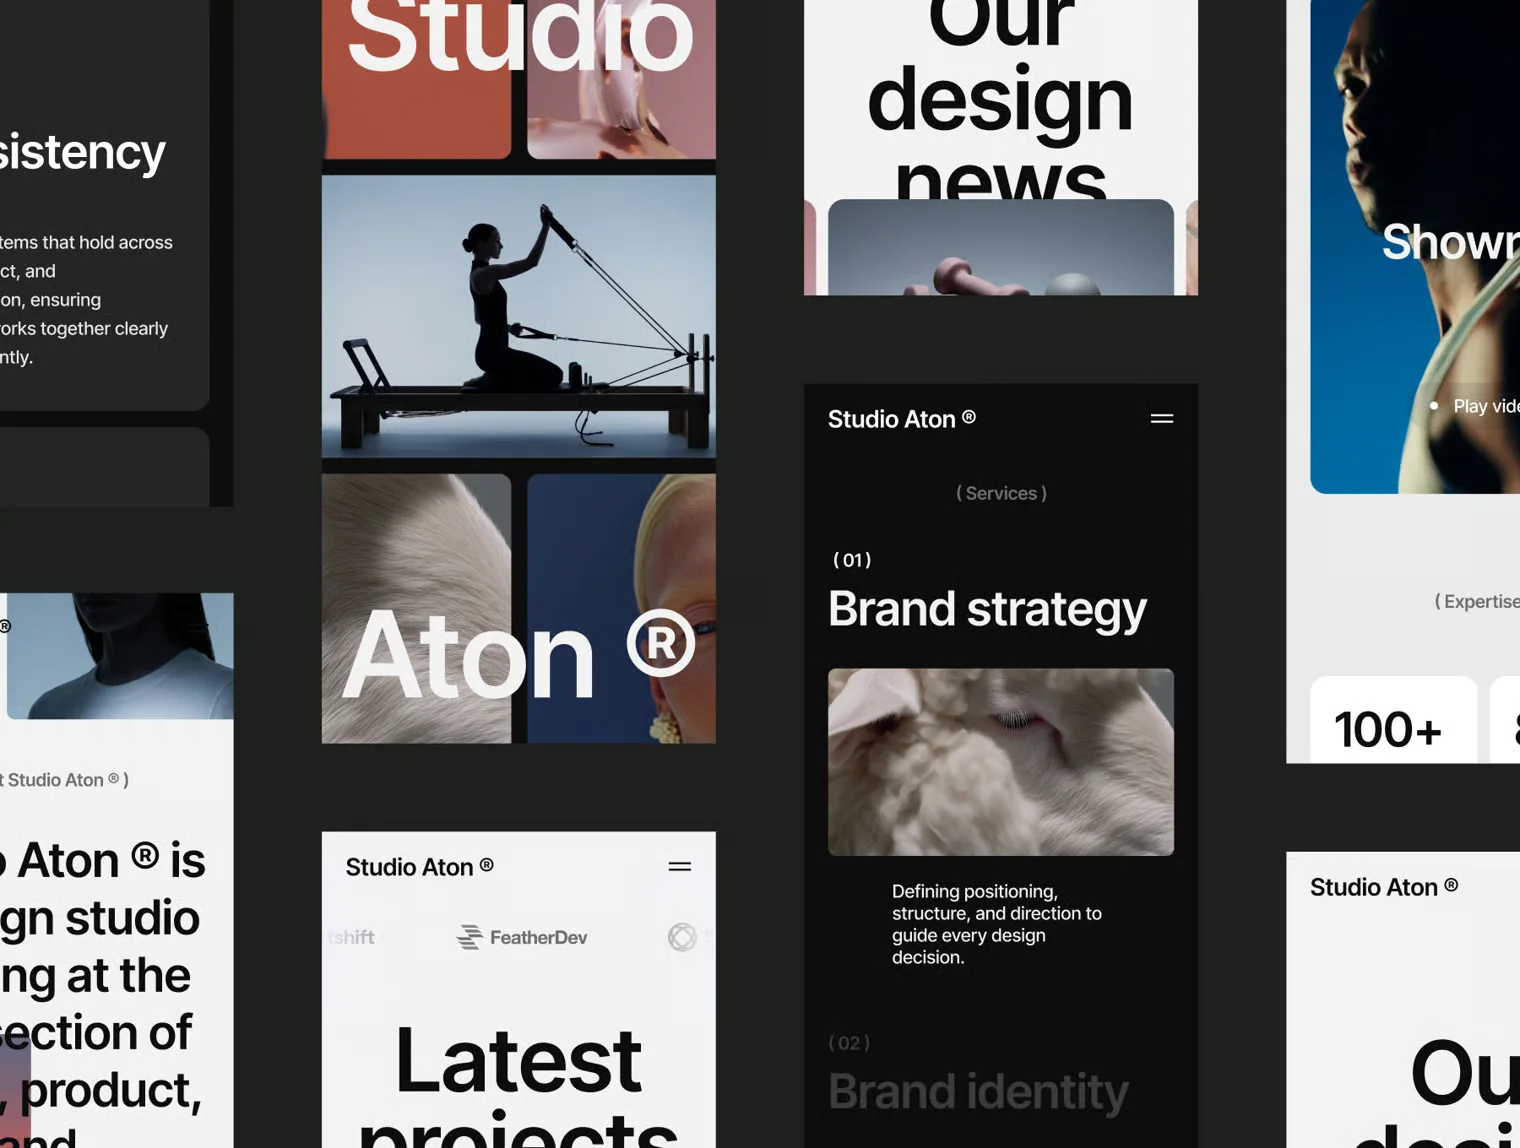Screen dimensions: 1520x1148
Task: Select the dimmed Brand identity service heading
Action: [x=978, y=1092]
